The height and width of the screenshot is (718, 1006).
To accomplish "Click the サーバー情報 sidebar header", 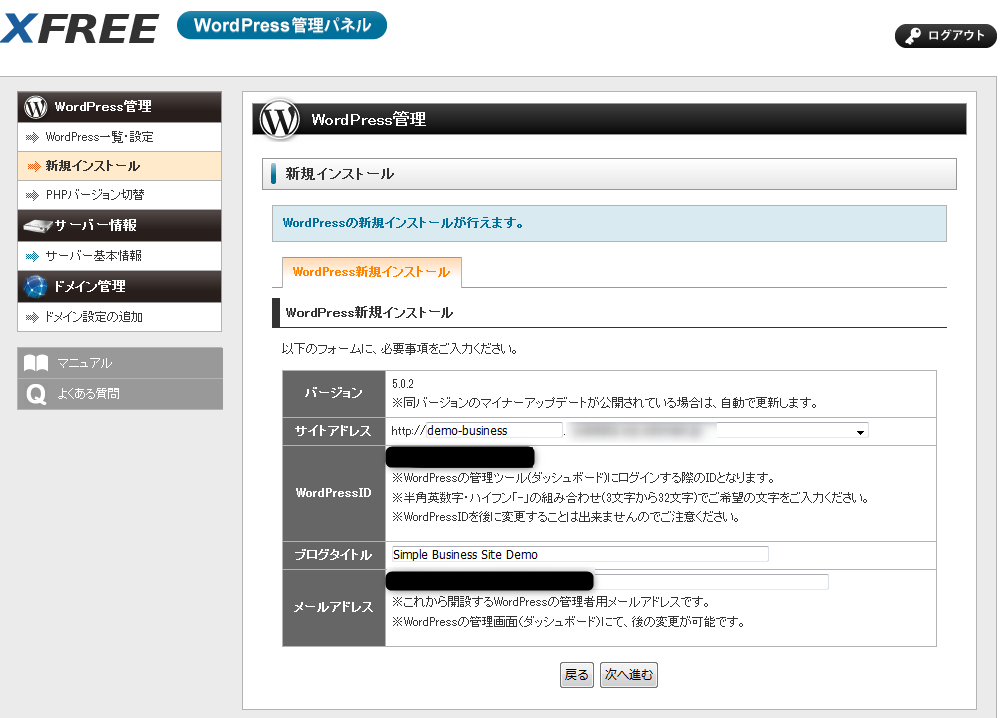I will (119, 225).
